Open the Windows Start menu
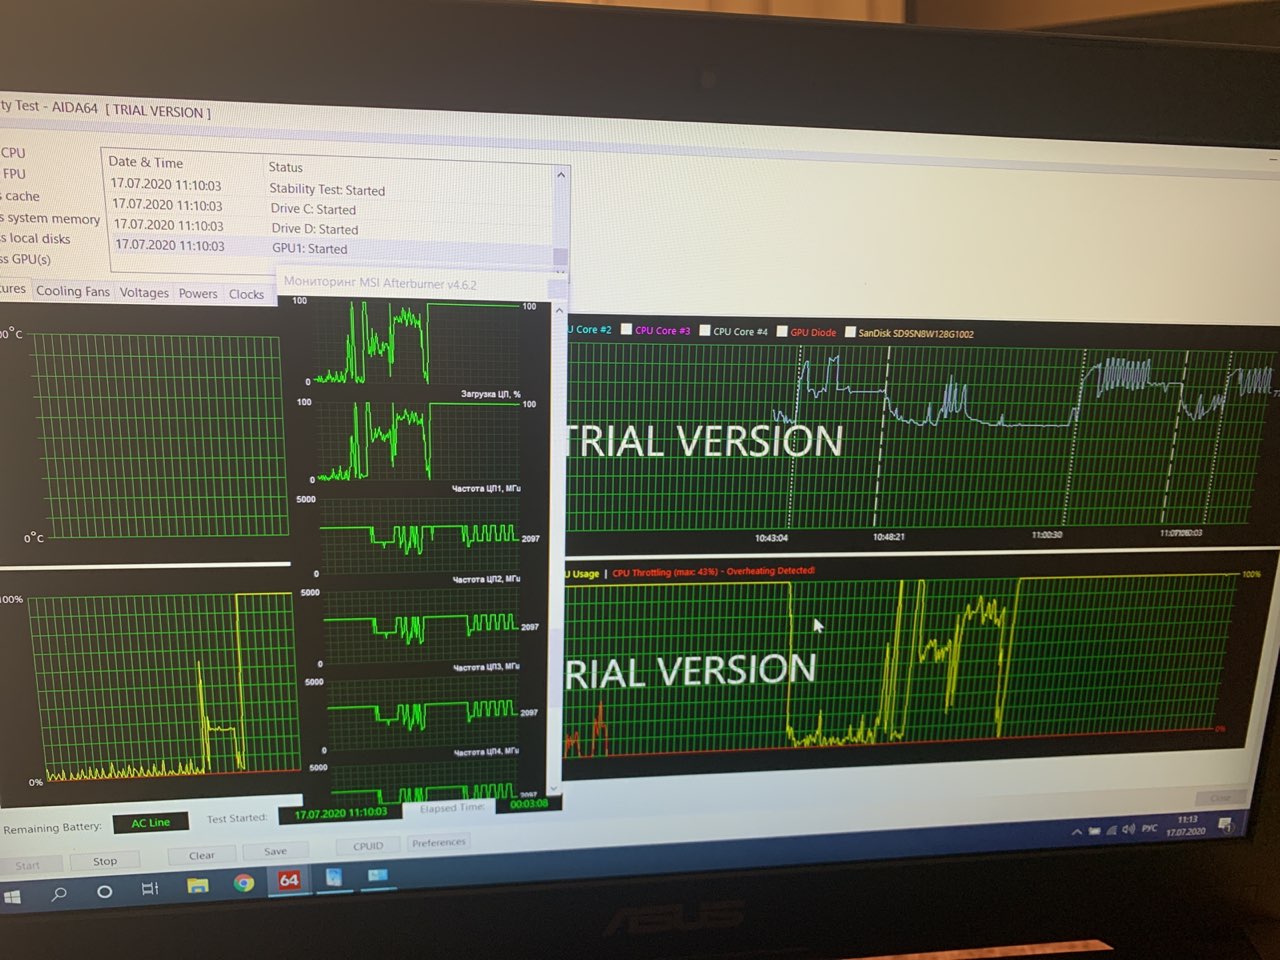The image size is (1280, 960). tap(13, 897)
